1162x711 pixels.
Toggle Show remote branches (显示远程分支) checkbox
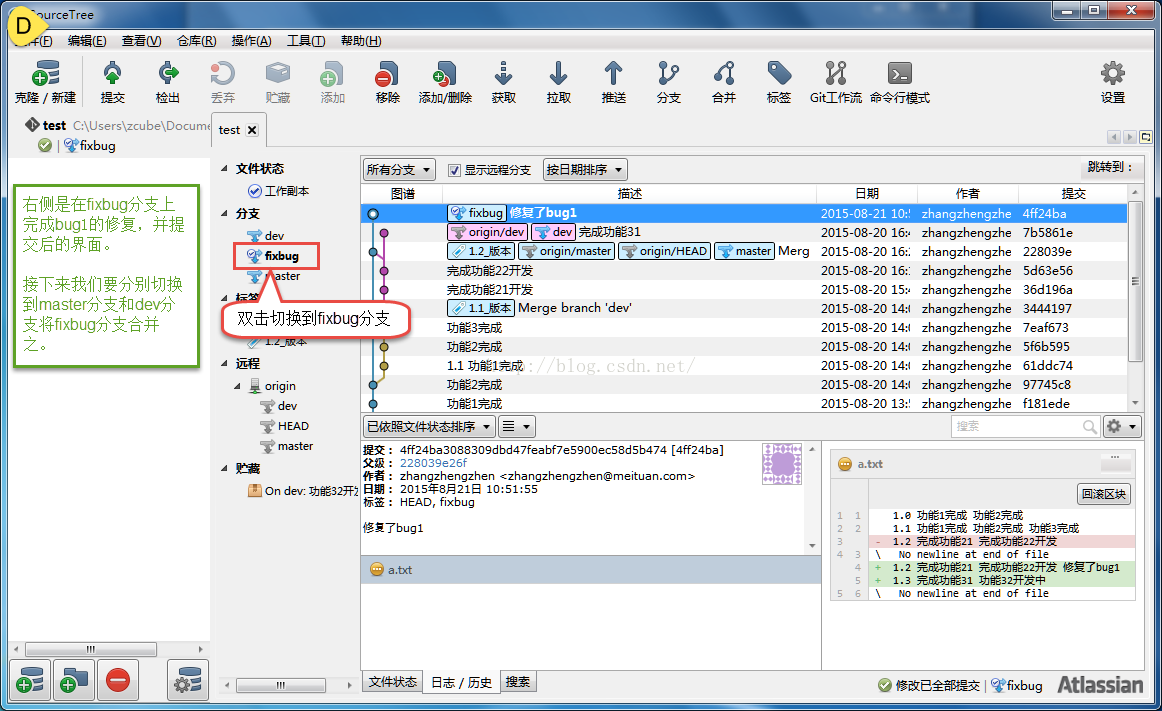pos(454,170)
